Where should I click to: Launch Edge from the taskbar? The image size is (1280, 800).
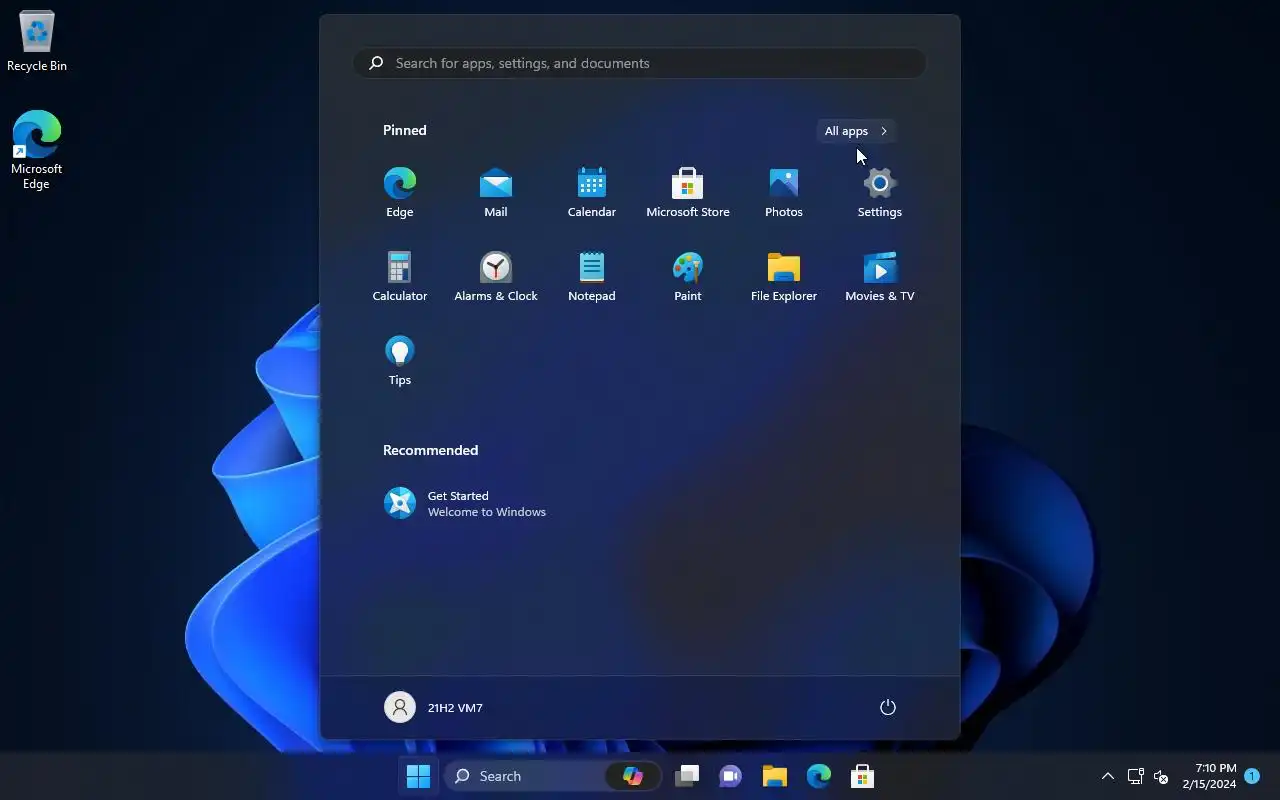[819, 776]
